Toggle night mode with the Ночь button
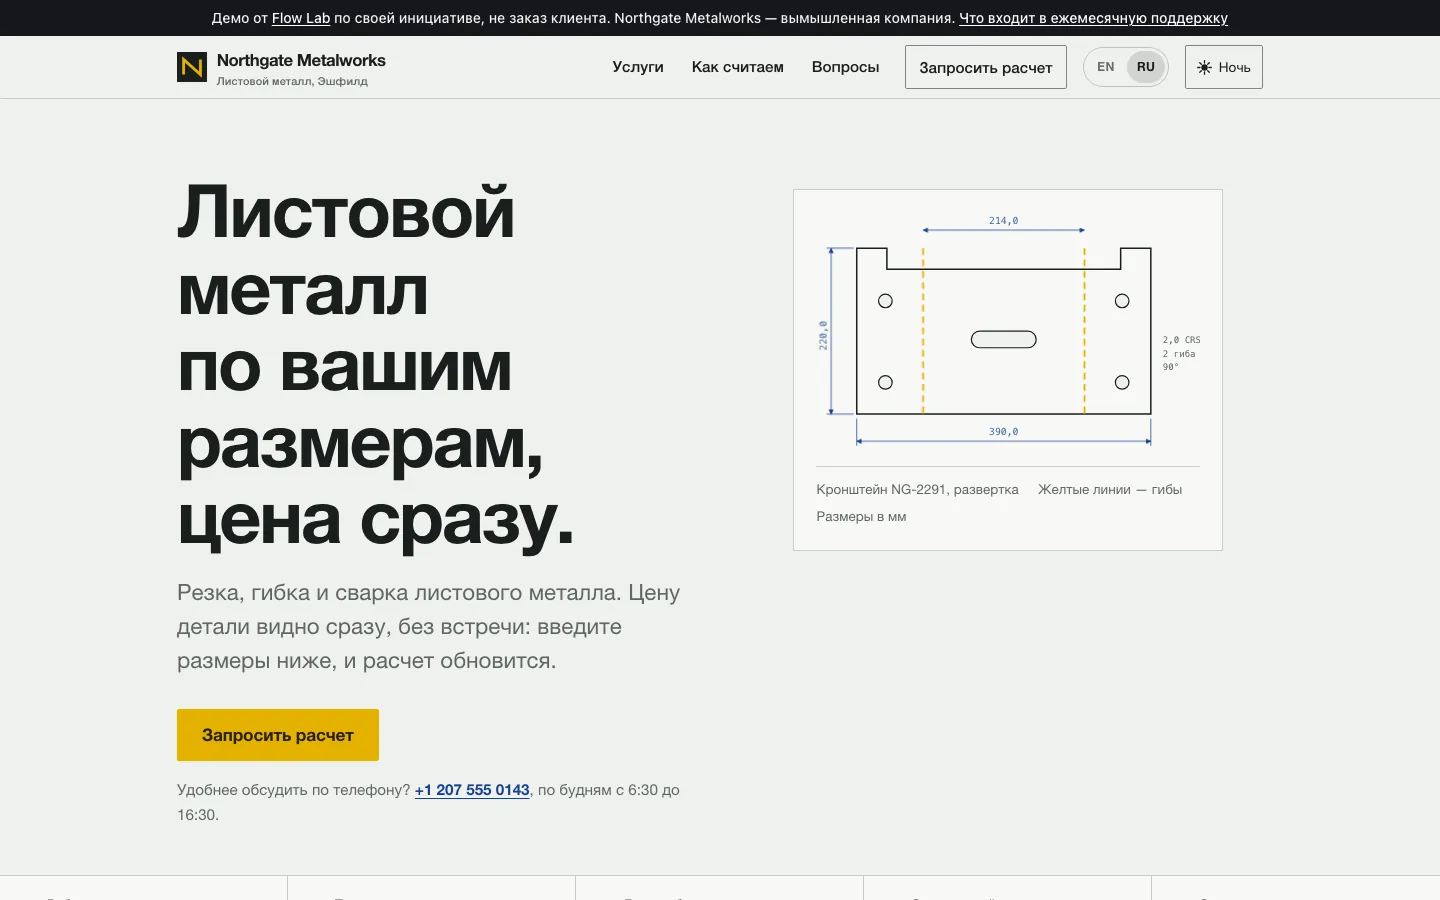This screenshot has width=1440, height=900. pyautogui.click(x=1223, y=67)
